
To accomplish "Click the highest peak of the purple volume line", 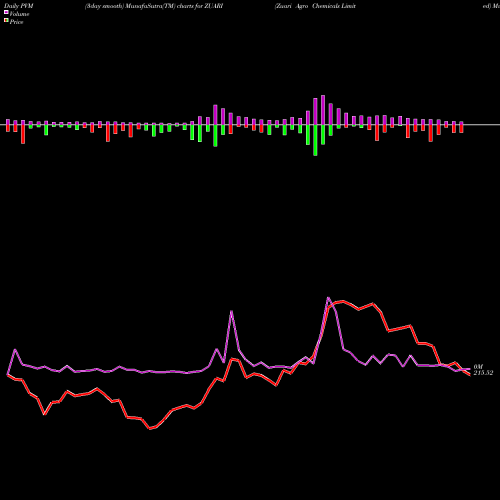I will tap(328, 297).
